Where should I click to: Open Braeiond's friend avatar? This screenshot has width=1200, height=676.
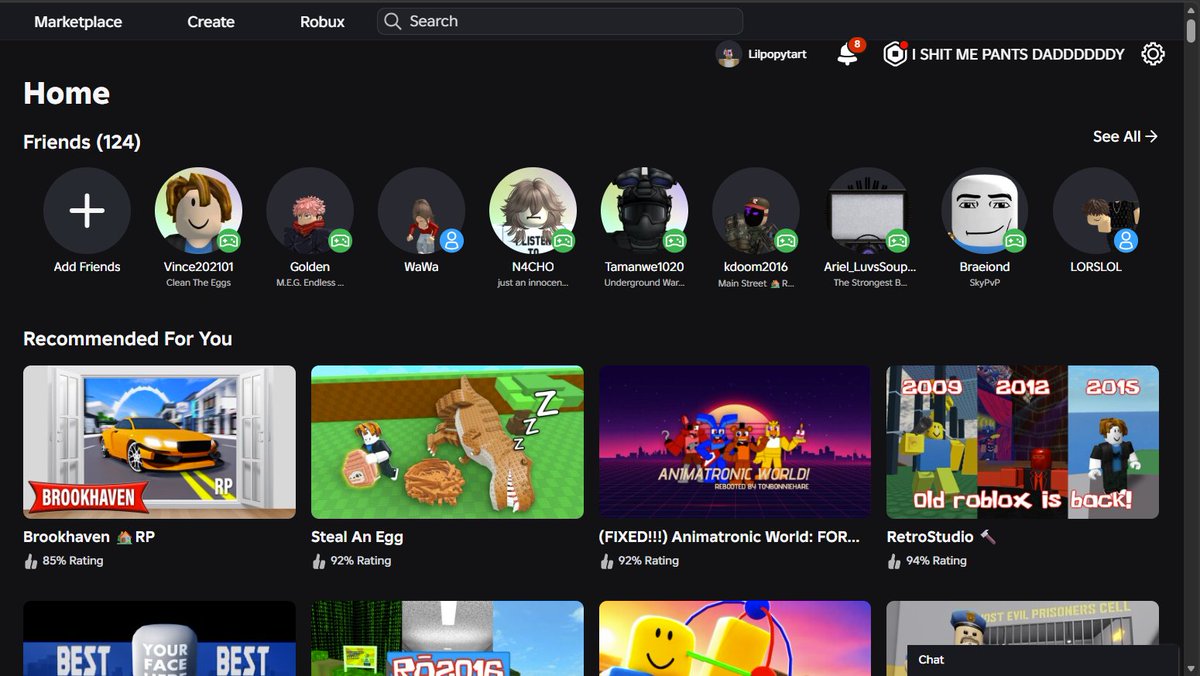[x=985, y=211]
